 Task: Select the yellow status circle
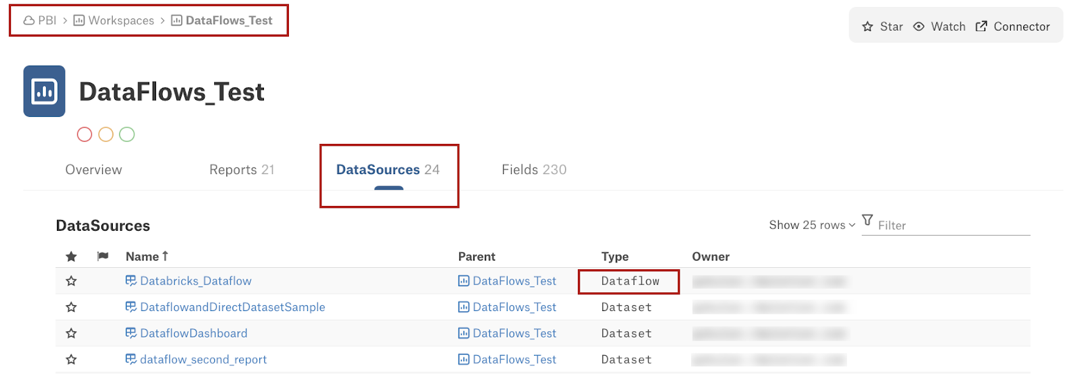[105, 134]
